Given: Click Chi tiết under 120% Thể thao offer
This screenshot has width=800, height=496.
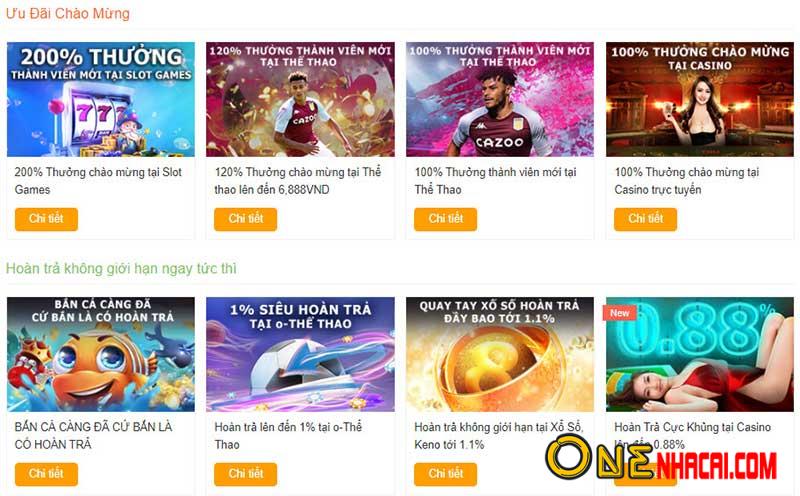Looking at the screenshot, I should (x=245, y=219).
